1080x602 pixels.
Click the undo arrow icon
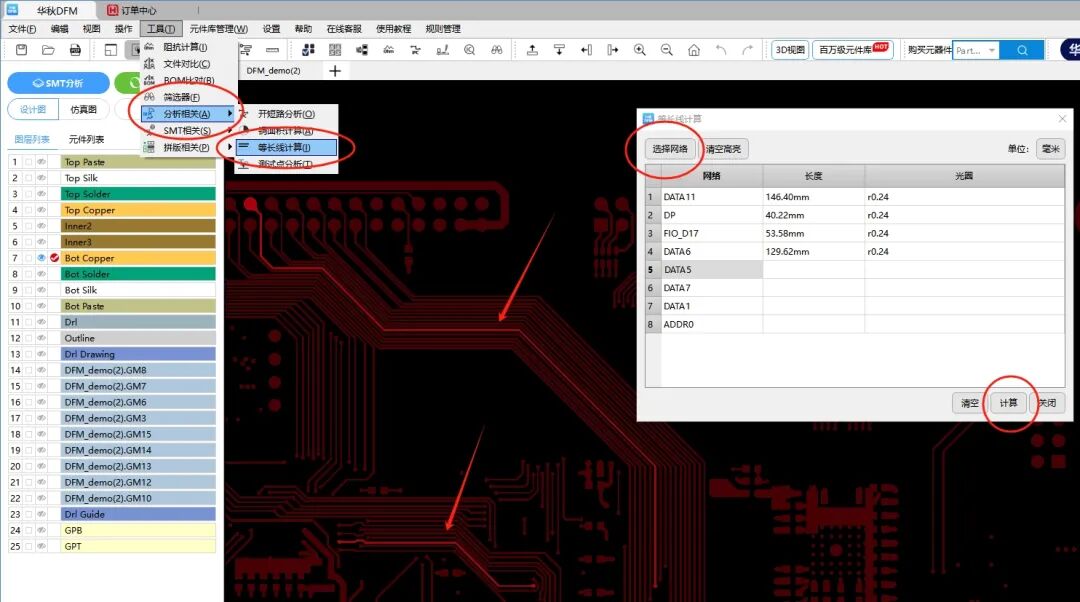click(x=721, y=50)
